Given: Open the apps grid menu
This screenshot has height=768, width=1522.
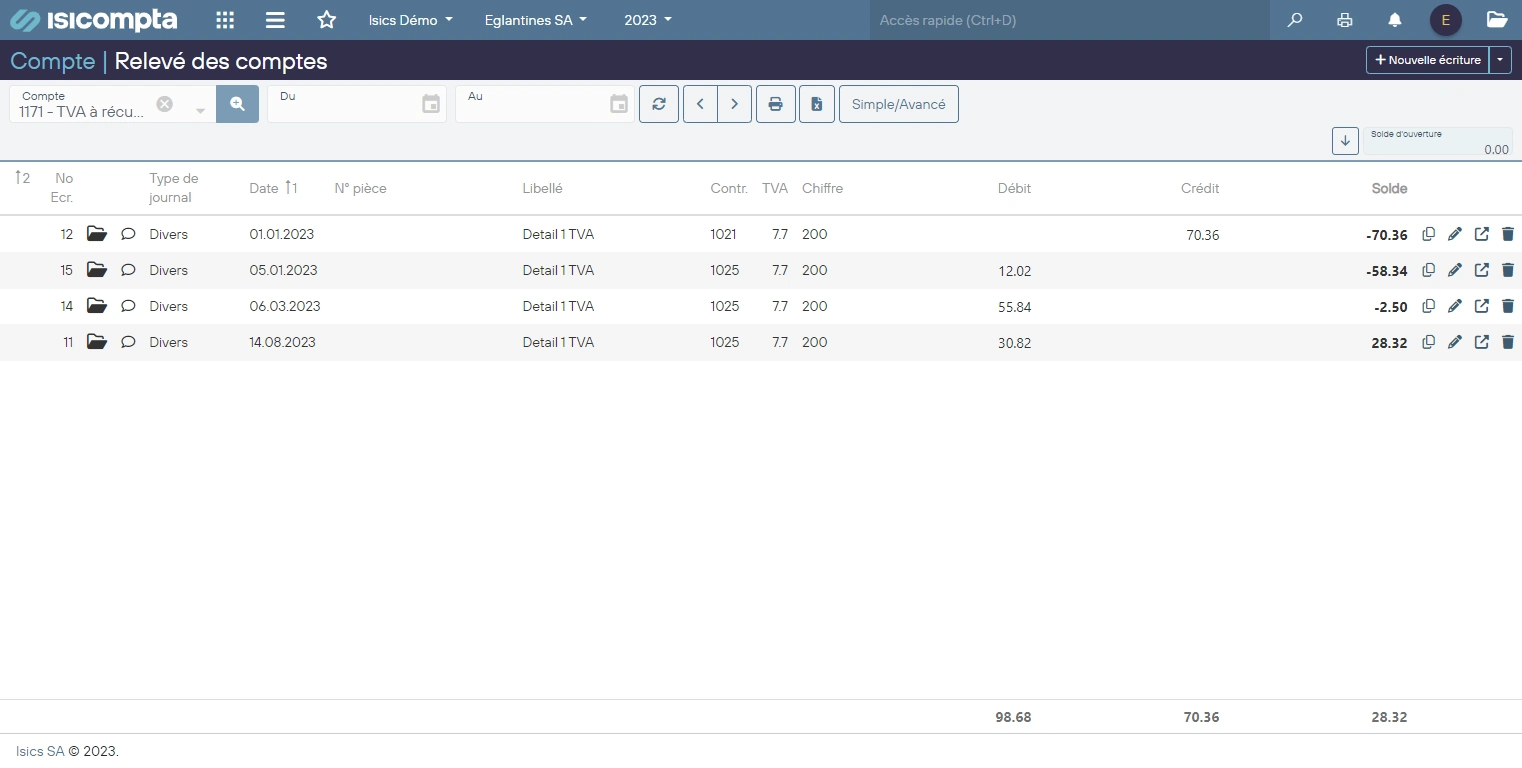Looking at the screenshot, I should 225,20.
